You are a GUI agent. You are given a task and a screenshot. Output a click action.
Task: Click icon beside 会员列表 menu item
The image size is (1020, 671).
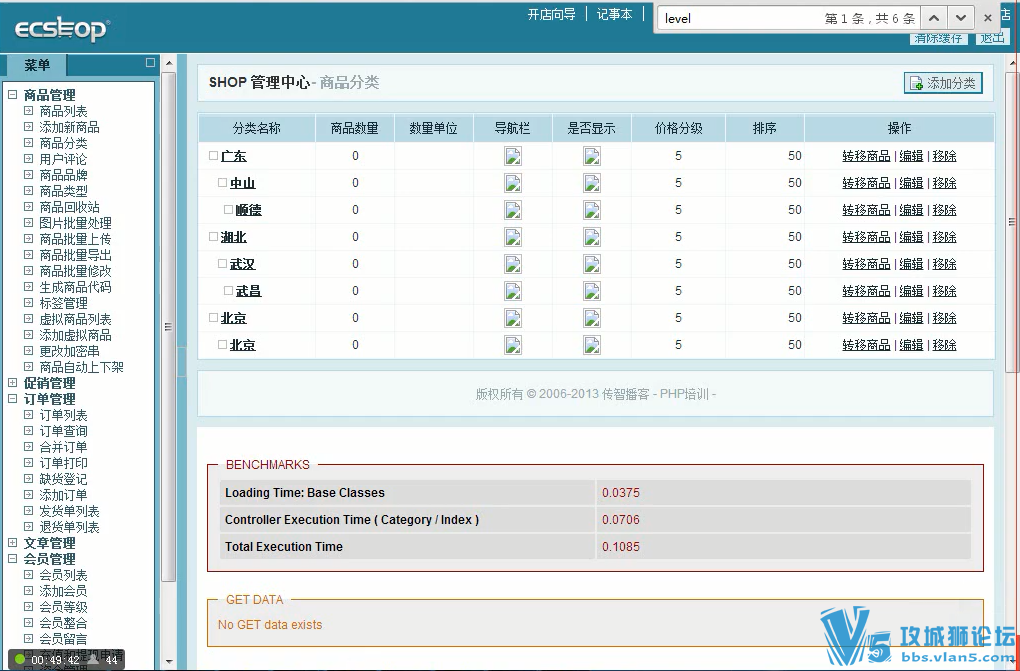tap(28, 575)
